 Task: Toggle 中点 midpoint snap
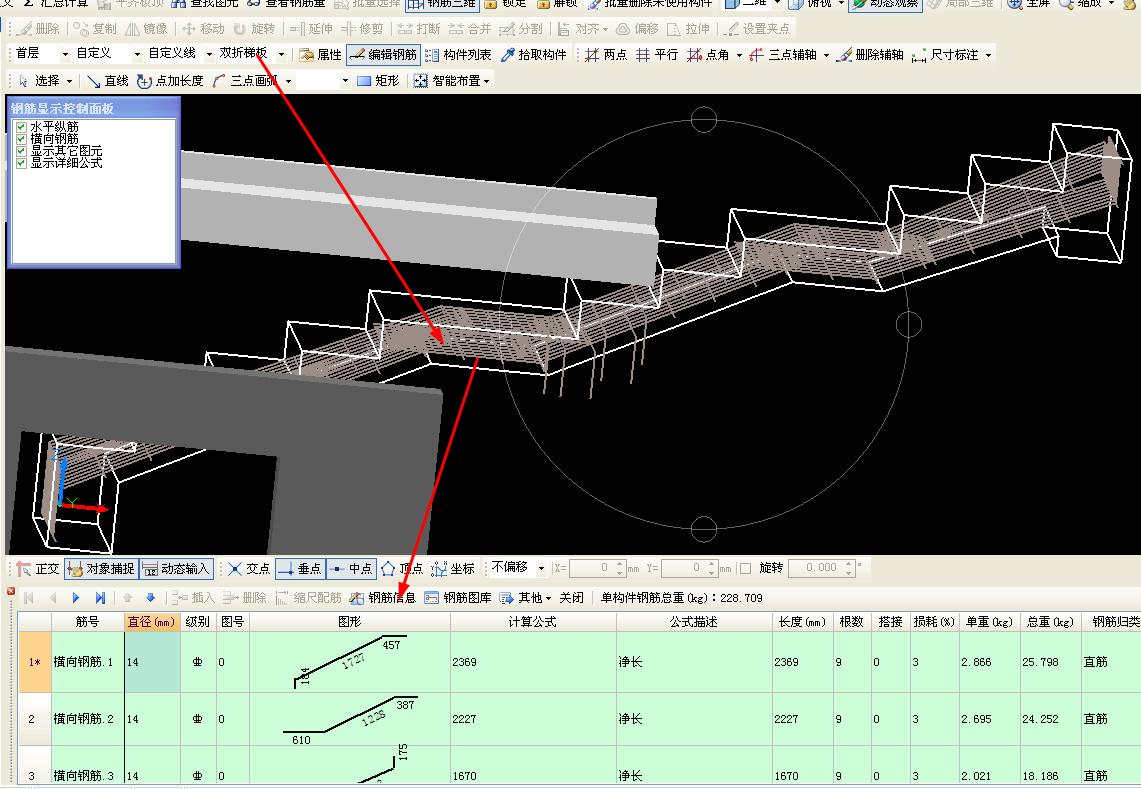click(351, 568)
